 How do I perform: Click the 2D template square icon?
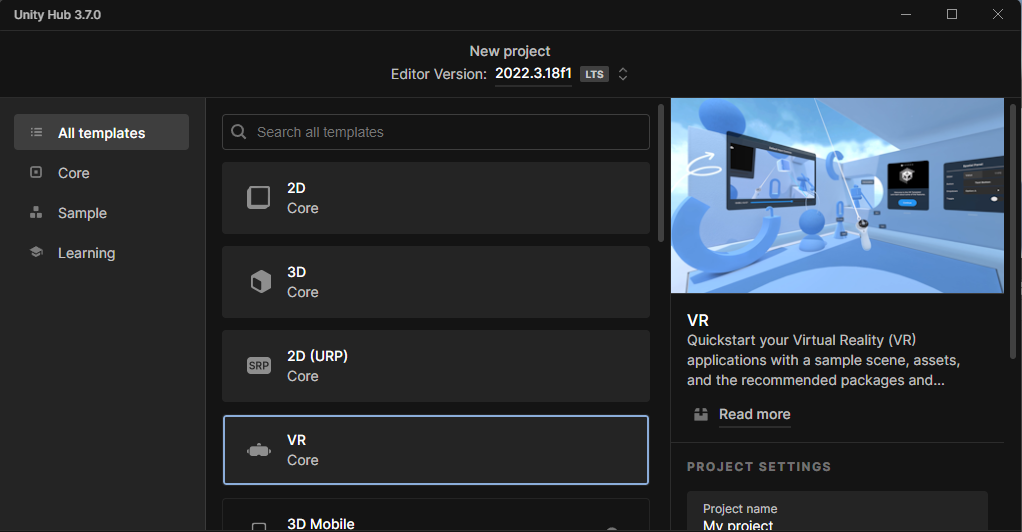[x=259, y=198]
